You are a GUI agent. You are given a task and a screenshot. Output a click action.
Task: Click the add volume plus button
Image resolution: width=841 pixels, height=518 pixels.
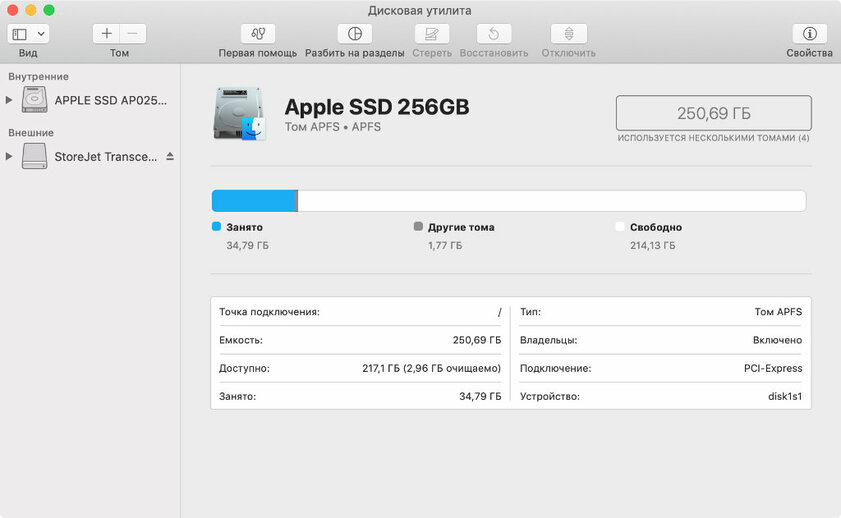coord(107,34)
